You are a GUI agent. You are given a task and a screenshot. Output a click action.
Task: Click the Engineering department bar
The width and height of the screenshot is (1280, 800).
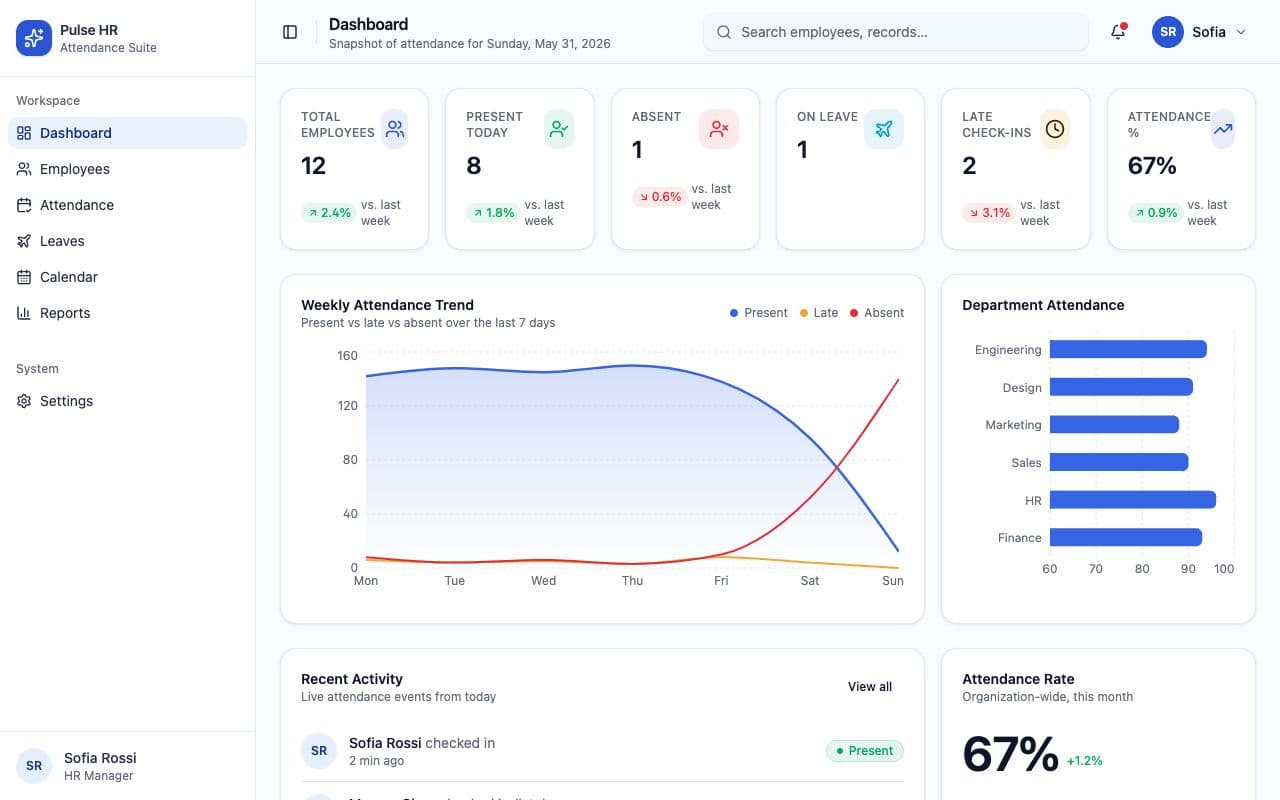point(1128,349)
